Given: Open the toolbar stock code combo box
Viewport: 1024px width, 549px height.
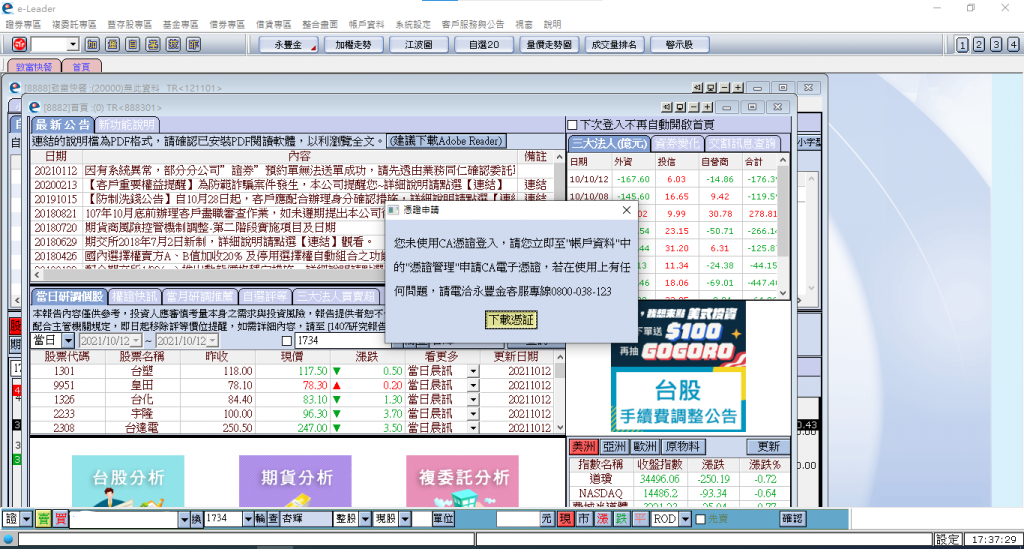Looking at the screenshot, I should pos(72,44).
